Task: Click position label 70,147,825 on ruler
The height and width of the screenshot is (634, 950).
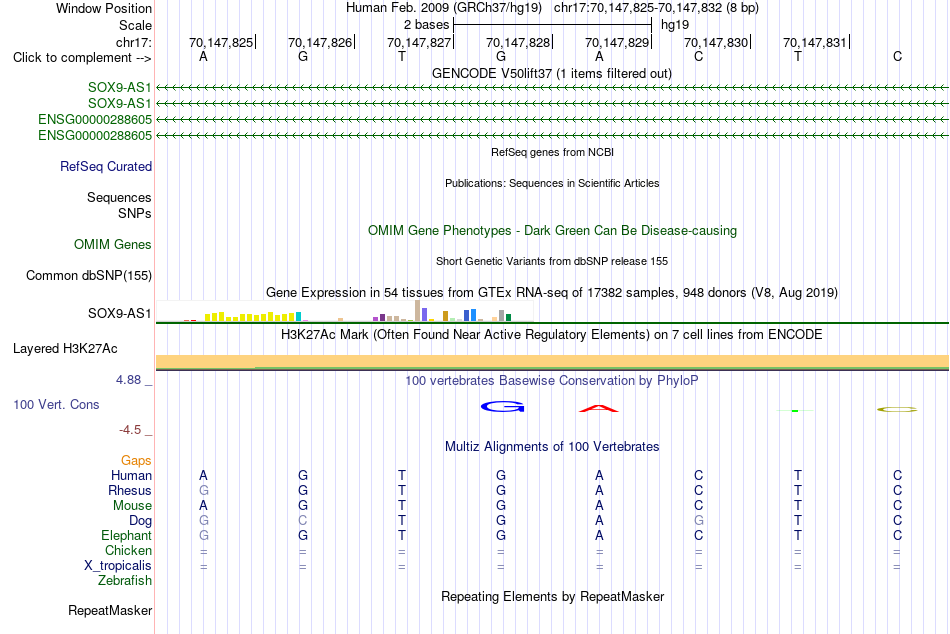Action: (x=221, y=42)
